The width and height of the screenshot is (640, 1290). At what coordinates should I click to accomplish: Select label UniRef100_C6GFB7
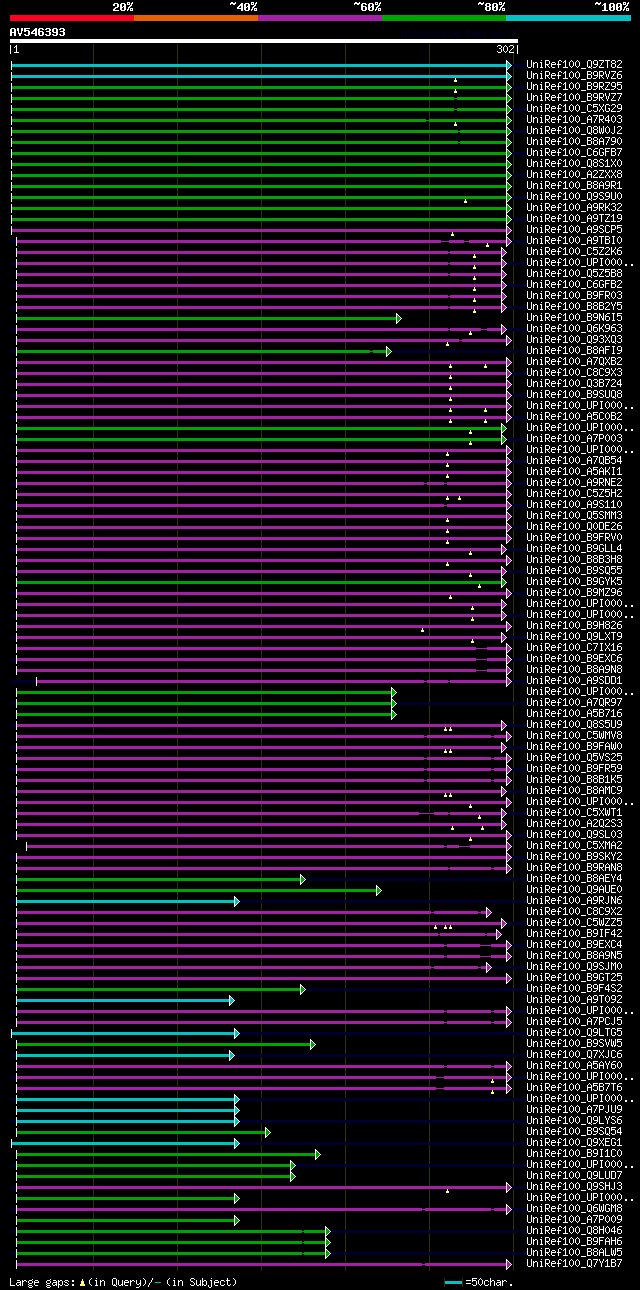click(x=574, y=152)
